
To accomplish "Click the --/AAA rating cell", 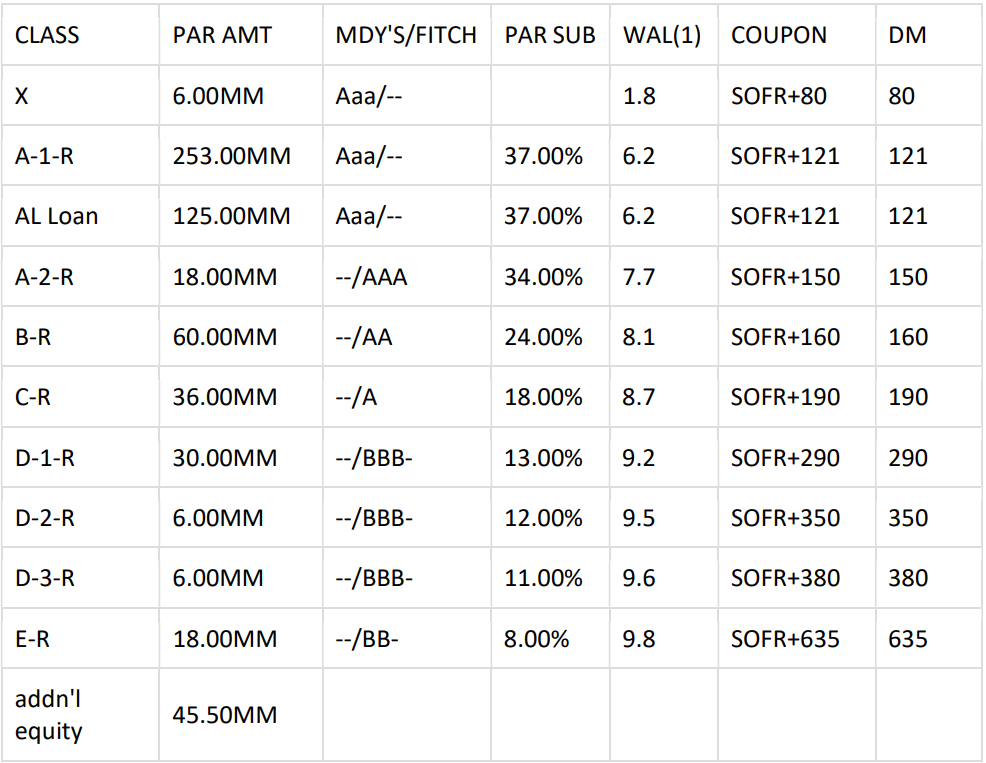I will [x=371, y=277].
